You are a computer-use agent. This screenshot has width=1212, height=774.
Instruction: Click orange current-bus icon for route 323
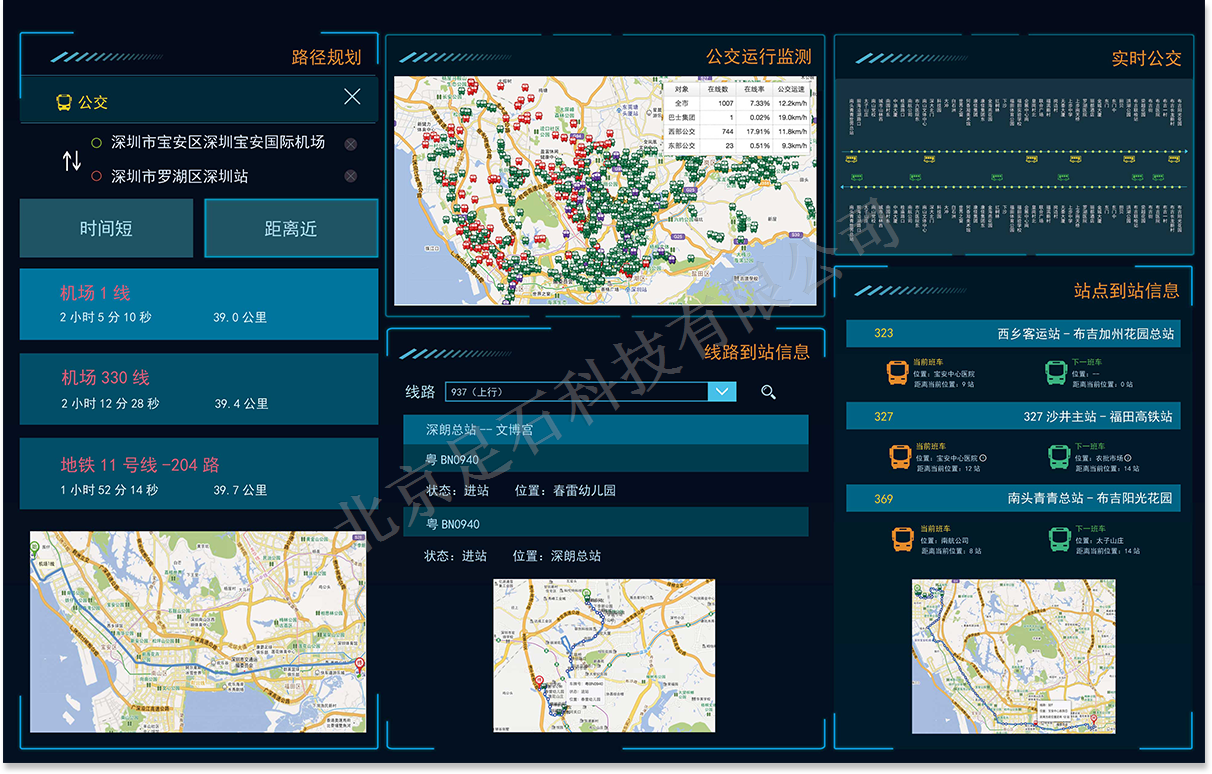coord(898,373)
